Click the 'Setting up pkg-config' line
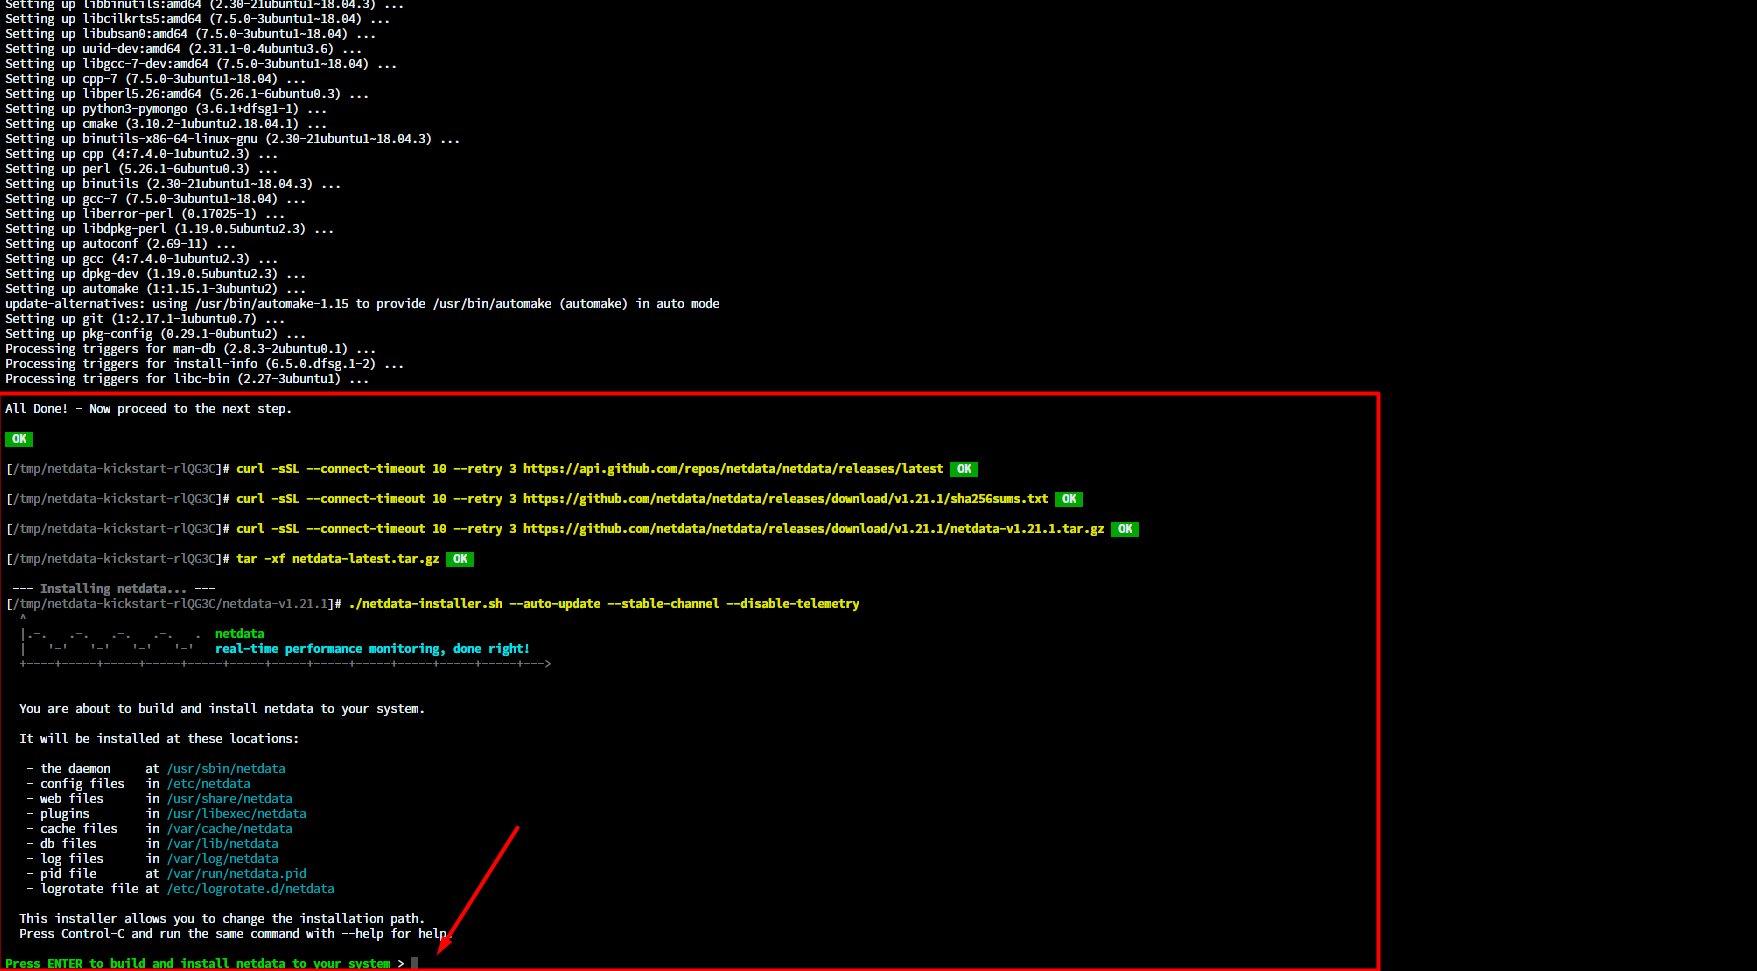Screen dimensions: 1757x971 (156, 334)
